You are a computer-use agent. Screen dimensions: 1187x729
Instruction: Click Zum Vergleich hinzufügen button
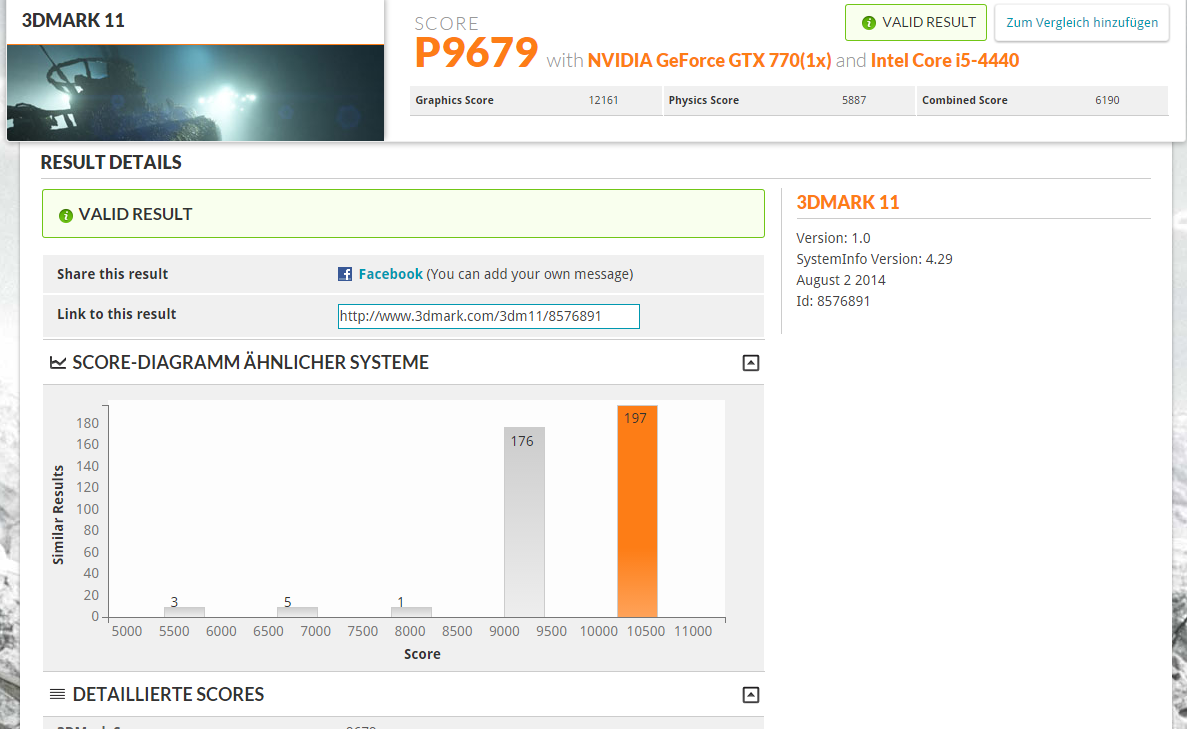[1082, 23]
